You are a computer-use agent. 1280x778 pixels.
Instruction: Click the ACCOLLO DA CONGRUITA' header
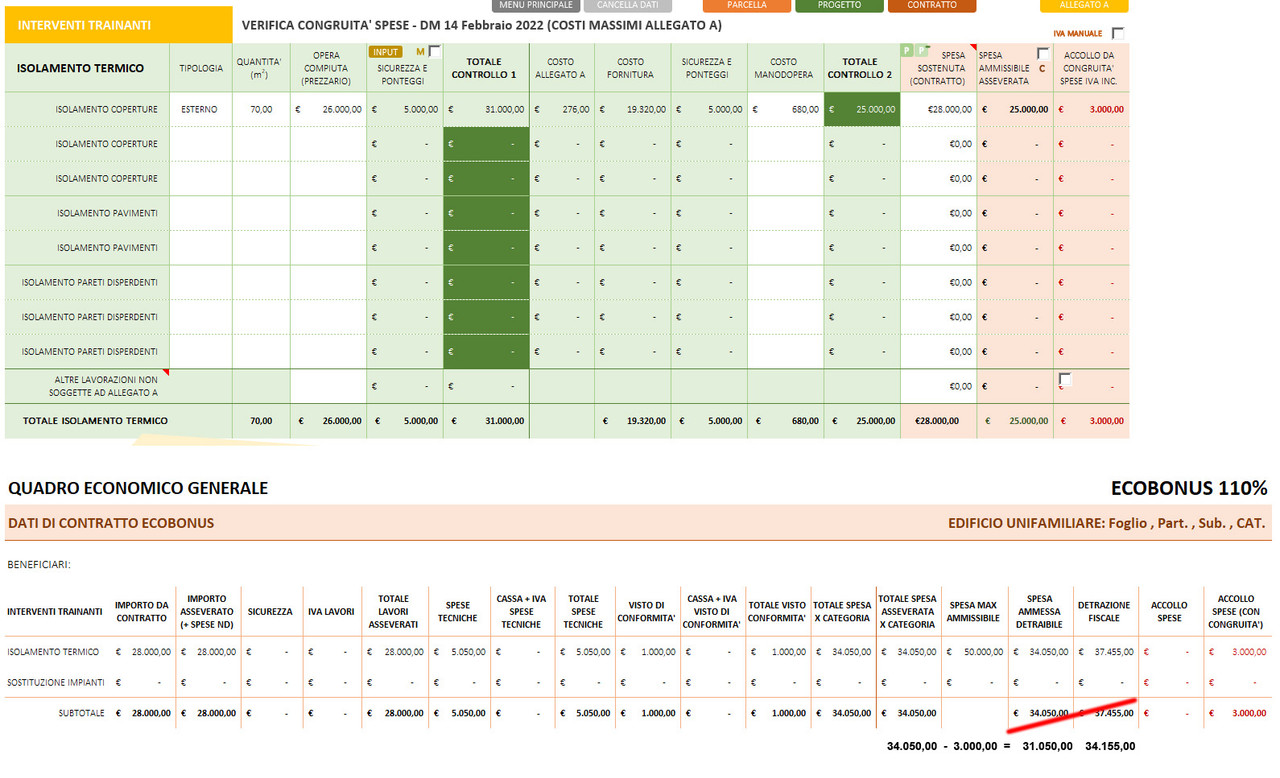point(1091,68)
